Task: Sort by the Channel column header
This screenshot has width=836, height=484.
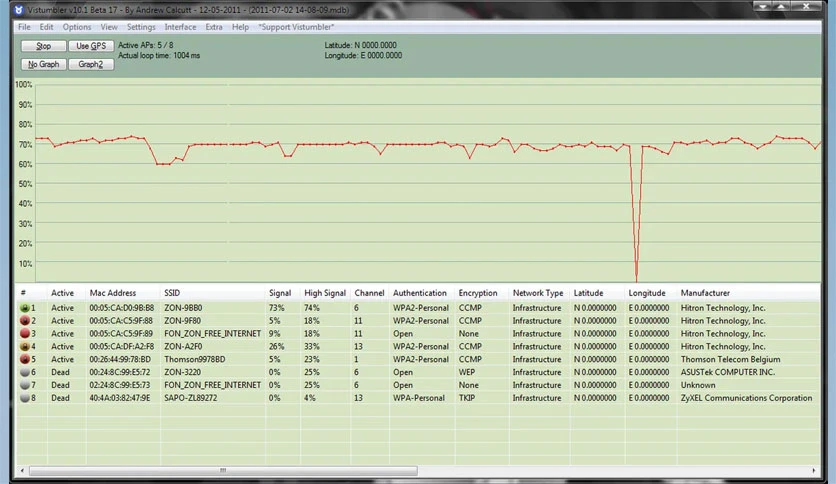Action: 369,293
